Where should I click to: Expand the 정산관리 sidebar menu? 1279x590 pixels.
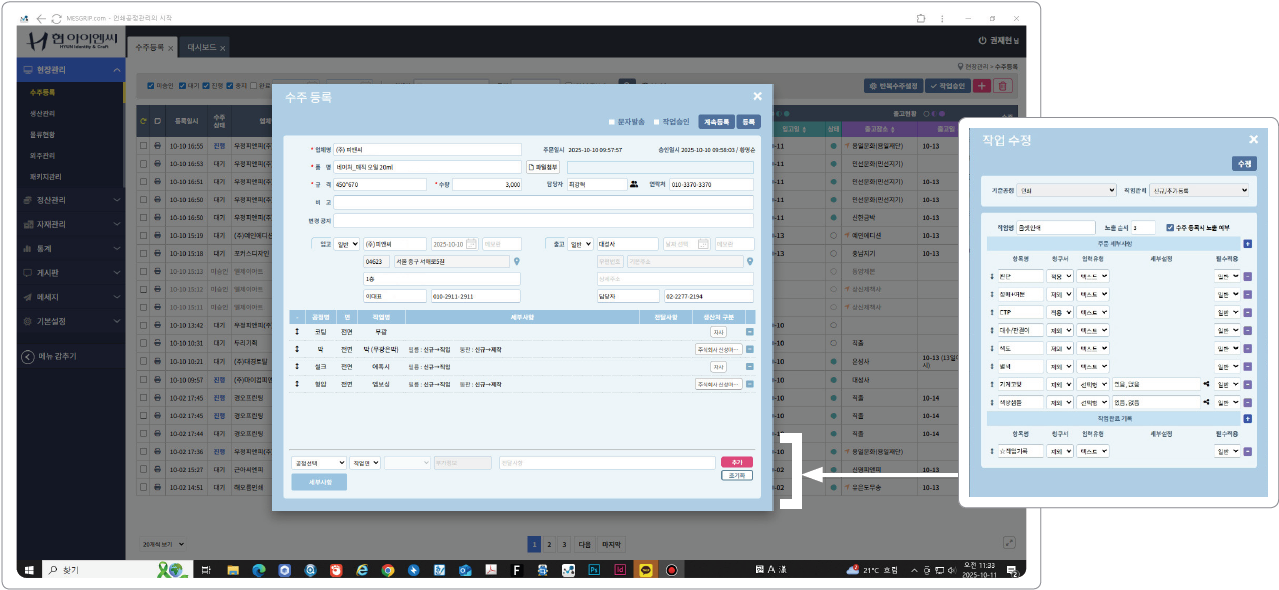tap(72, 200)
